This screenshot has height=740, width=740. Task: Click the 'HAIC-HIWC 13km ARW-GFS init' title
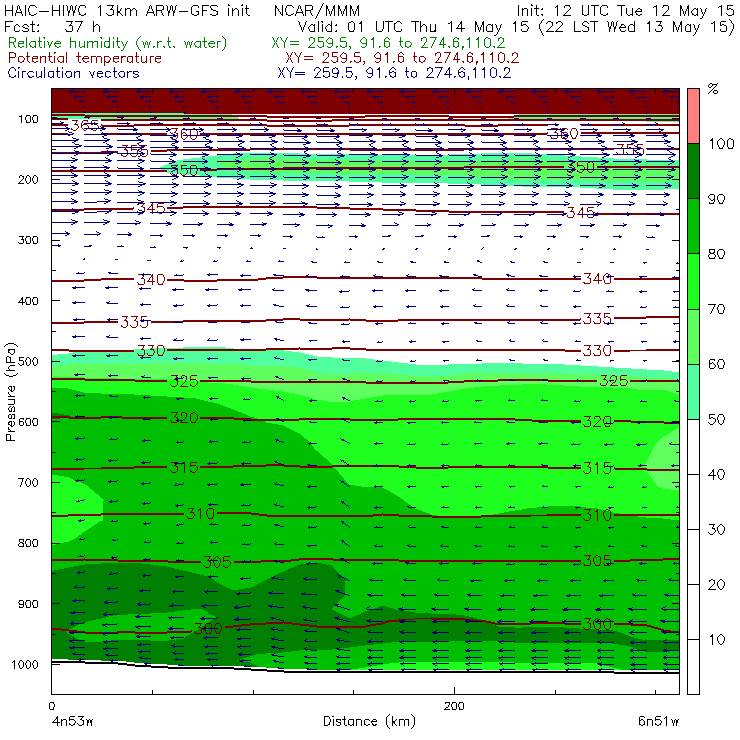coord(126,11)
